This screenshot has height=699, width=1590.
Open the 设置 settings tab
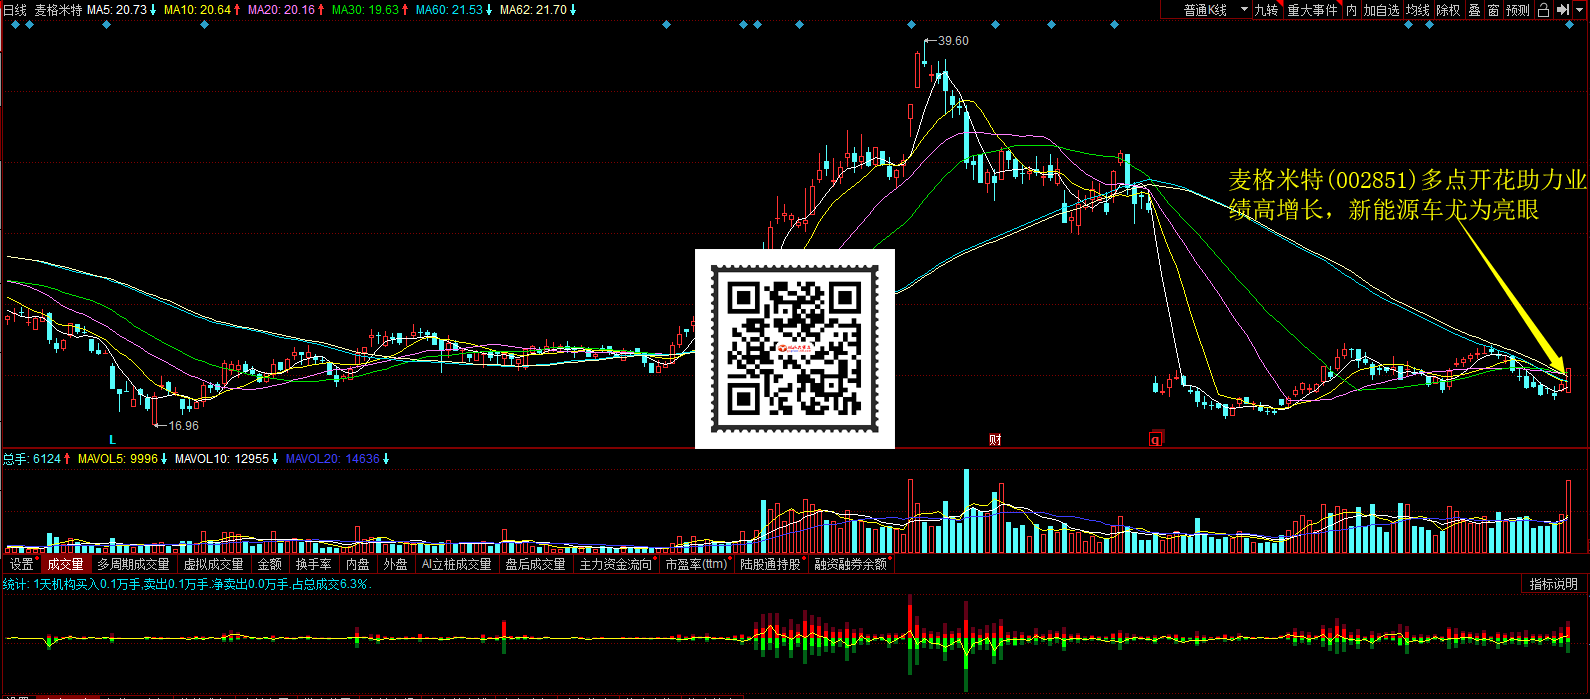[x=22, y=564]
